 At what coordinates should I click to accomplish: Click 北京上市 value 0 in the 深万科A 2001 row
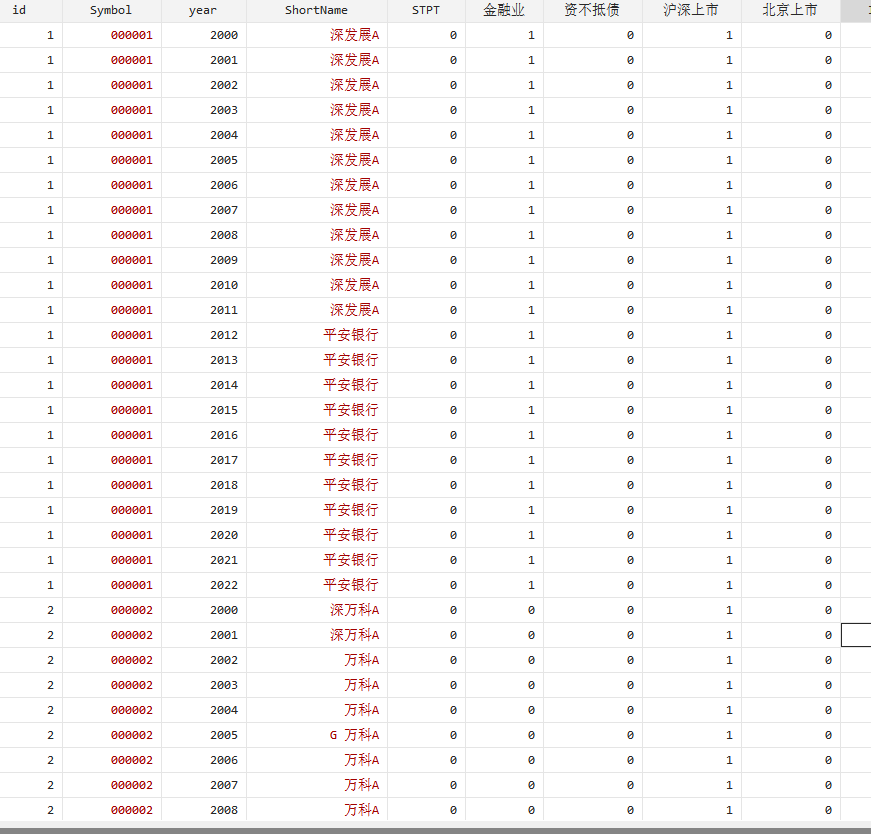(x=828, y=635)
